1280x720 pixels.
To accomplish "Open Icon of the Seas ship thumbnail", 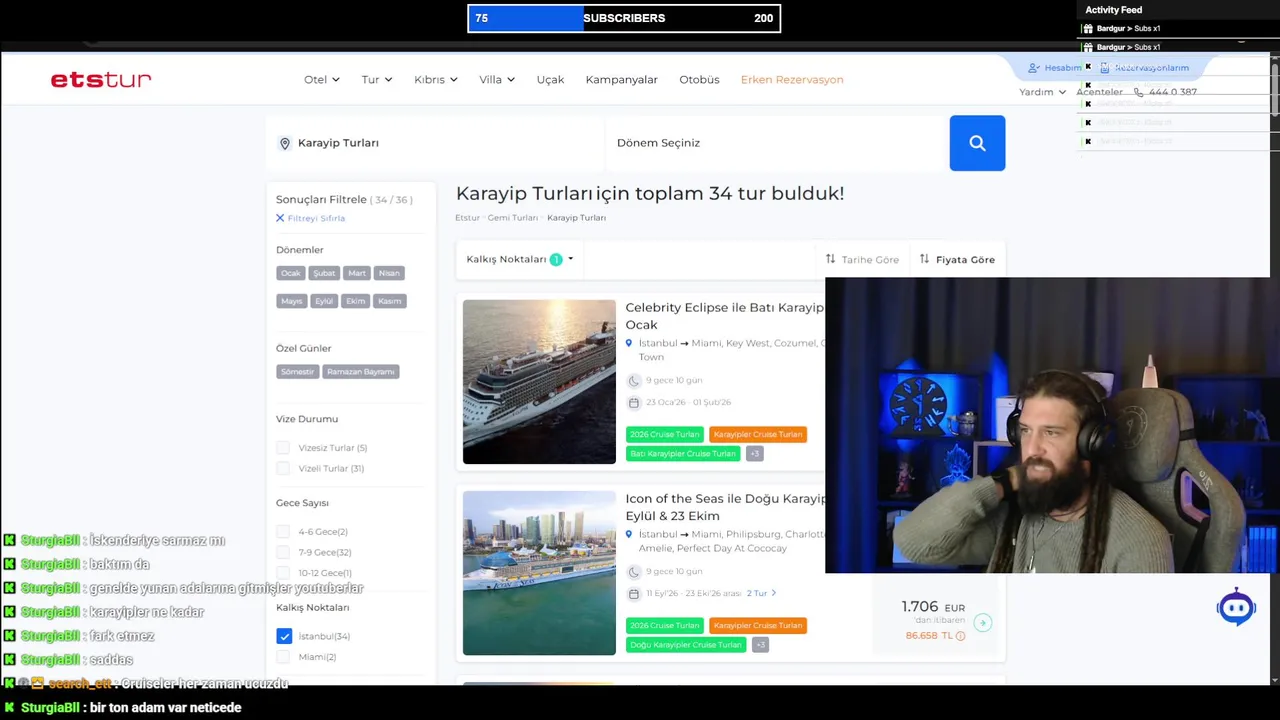I will coord(539,573).
